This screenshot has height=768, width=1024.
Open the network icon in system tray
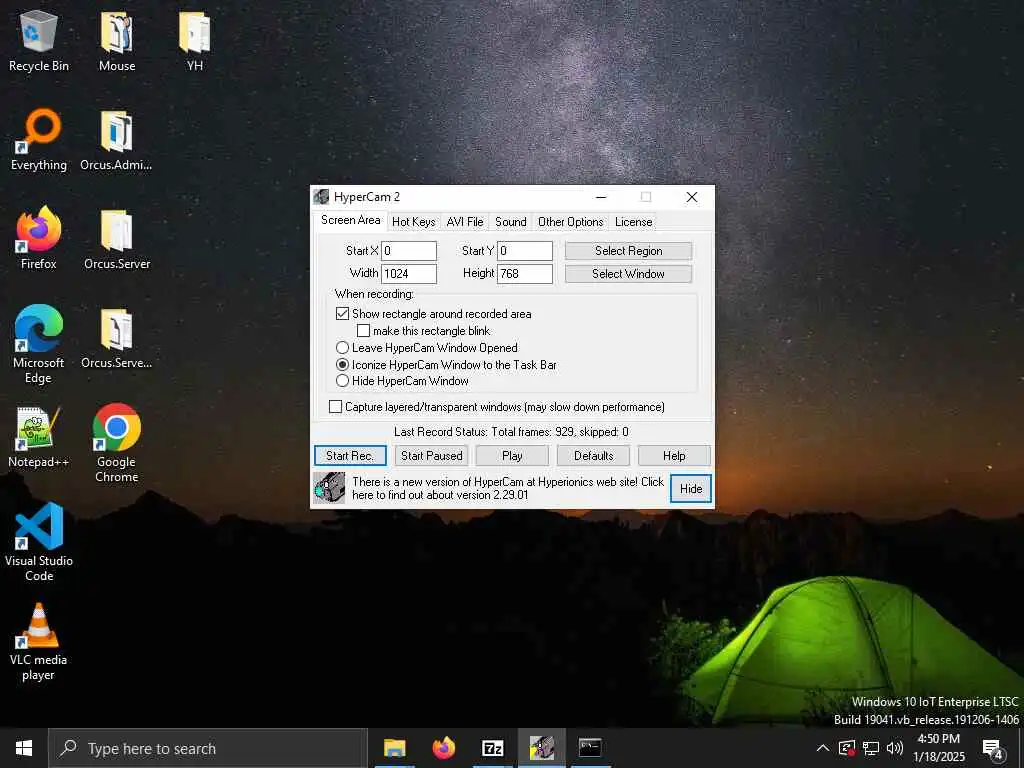[x=871, y=748]
